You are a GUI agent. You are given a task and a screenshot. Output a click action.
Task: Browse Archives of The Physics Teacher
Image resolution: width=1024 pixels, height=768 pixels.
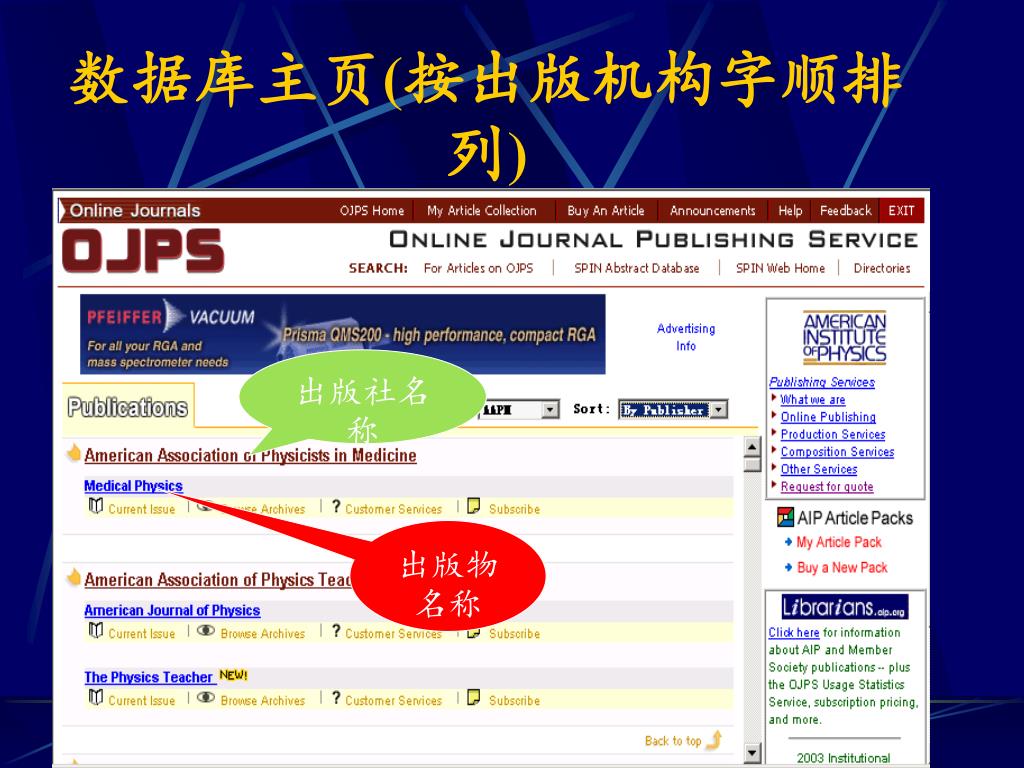263,701
